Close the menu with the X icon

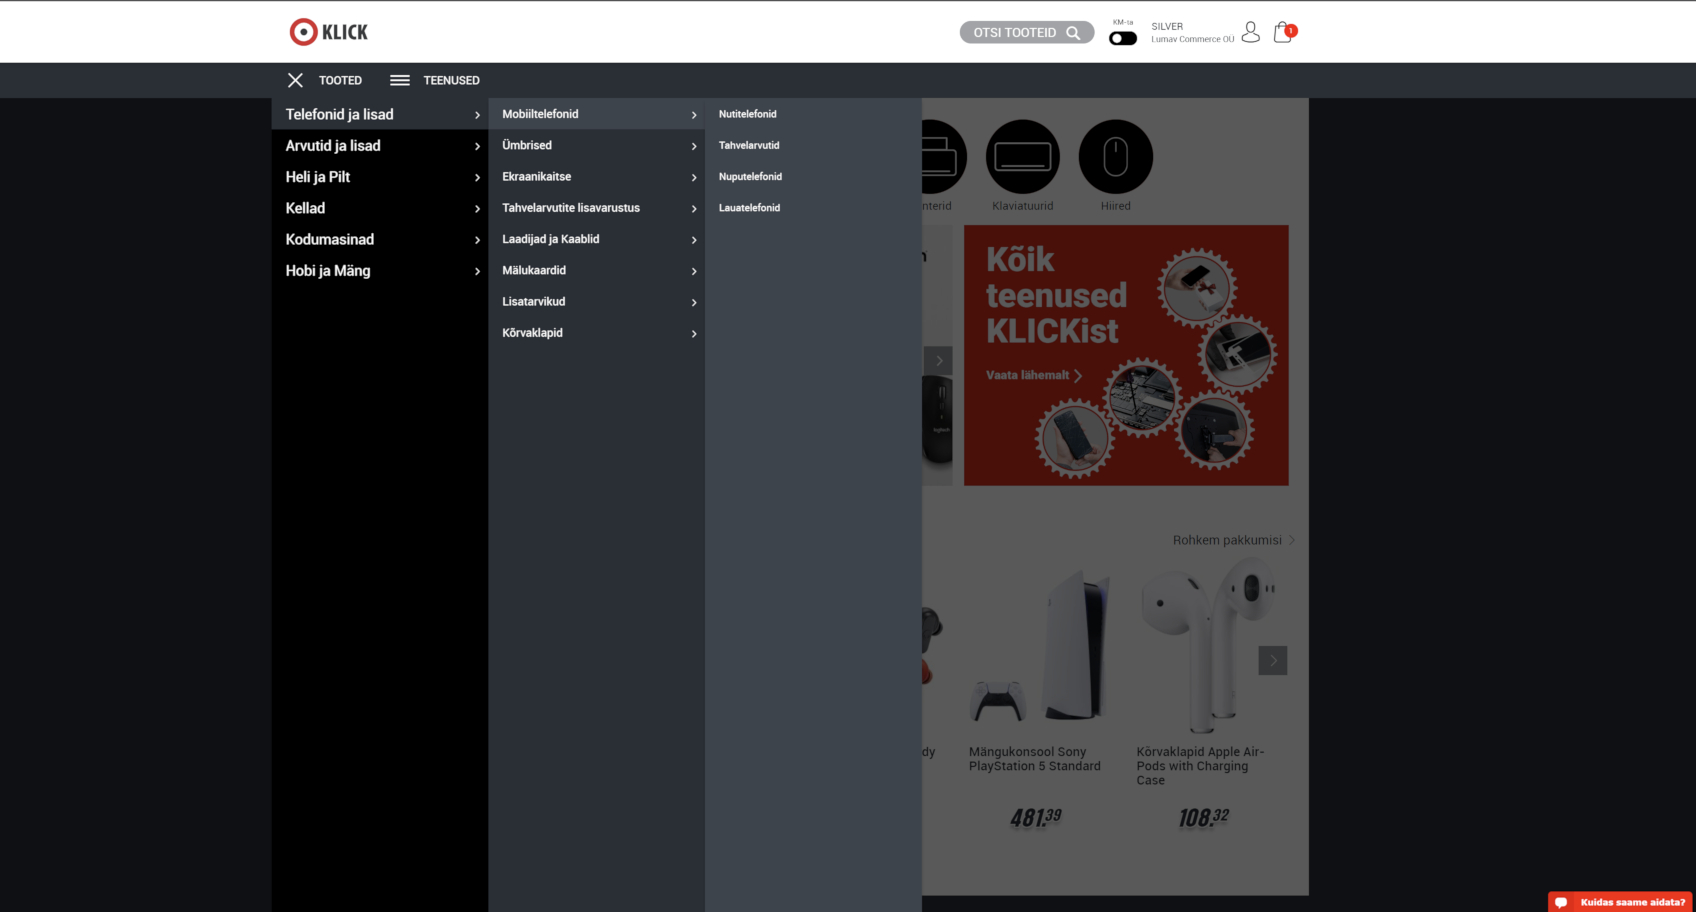pos(295,80)
